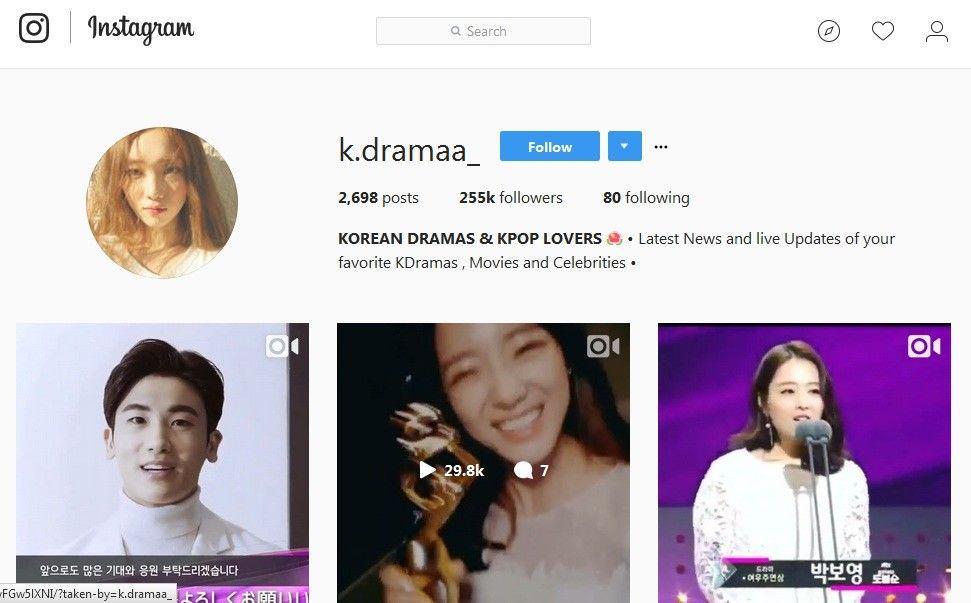Viewport: 971px width, 603px height.
Task: Open the activity heart icon
Action: [x=882, y=31]
